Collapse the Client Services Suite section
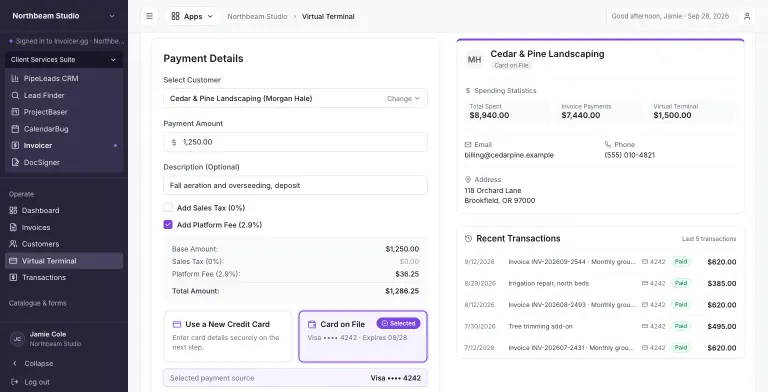Screen dimensions: 768x392 (x=64, y=60)
